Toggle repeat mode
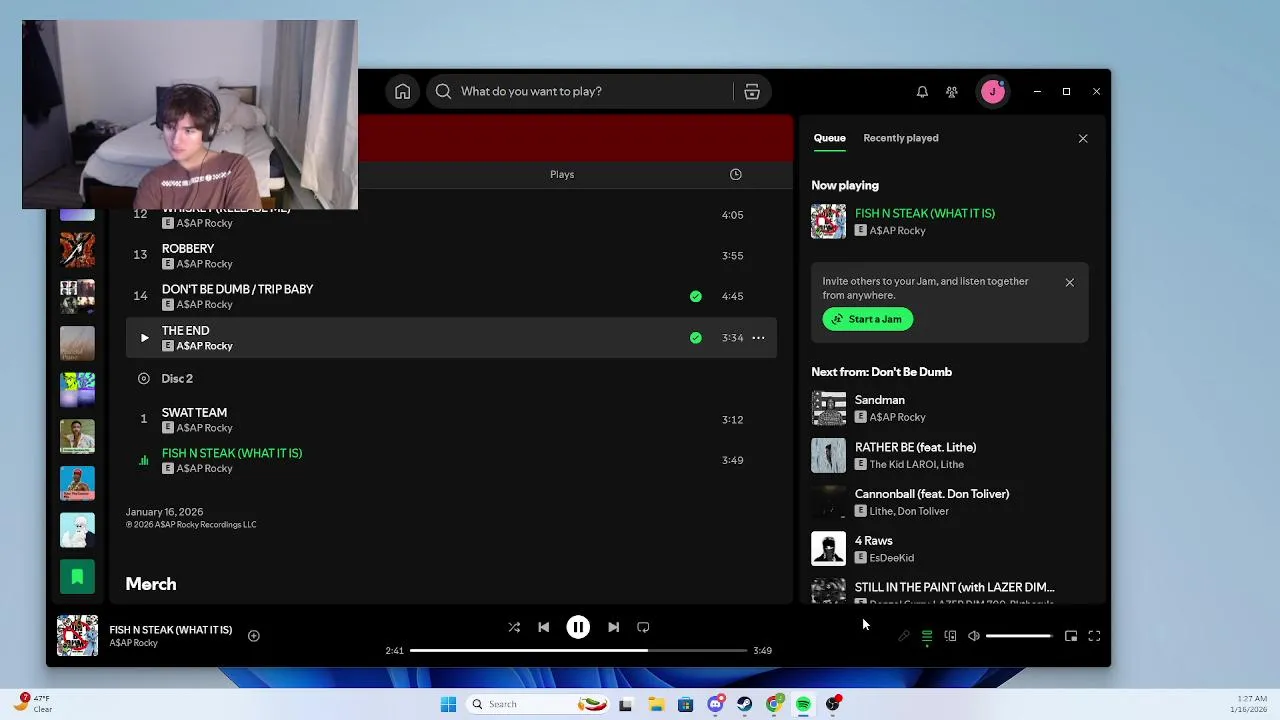The height and width of the screenshot is (720, 1280). [643, 627]
